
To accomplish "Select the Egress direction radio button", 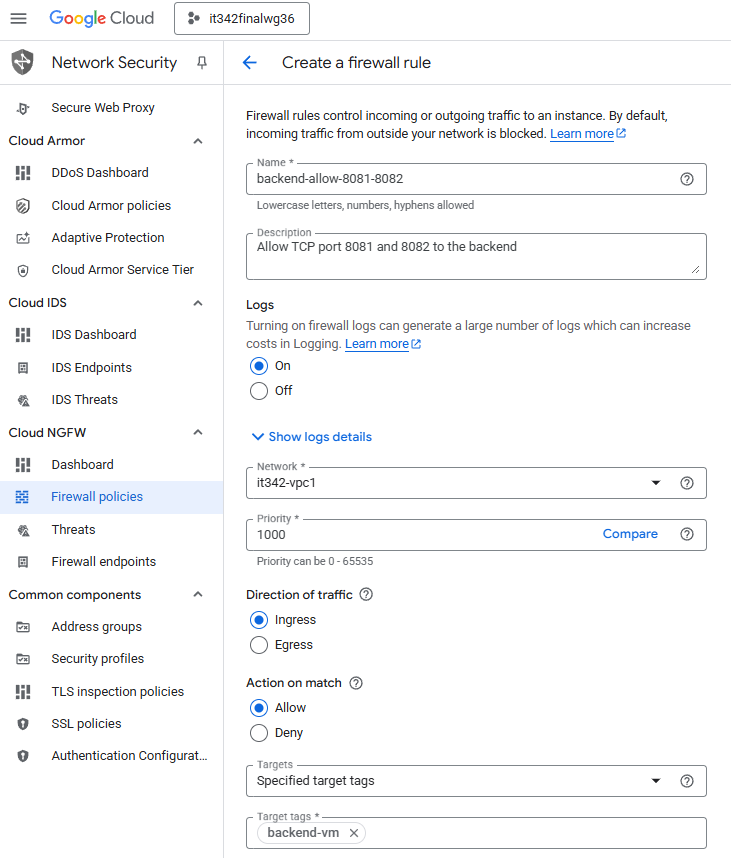I will tap(259, 645).
